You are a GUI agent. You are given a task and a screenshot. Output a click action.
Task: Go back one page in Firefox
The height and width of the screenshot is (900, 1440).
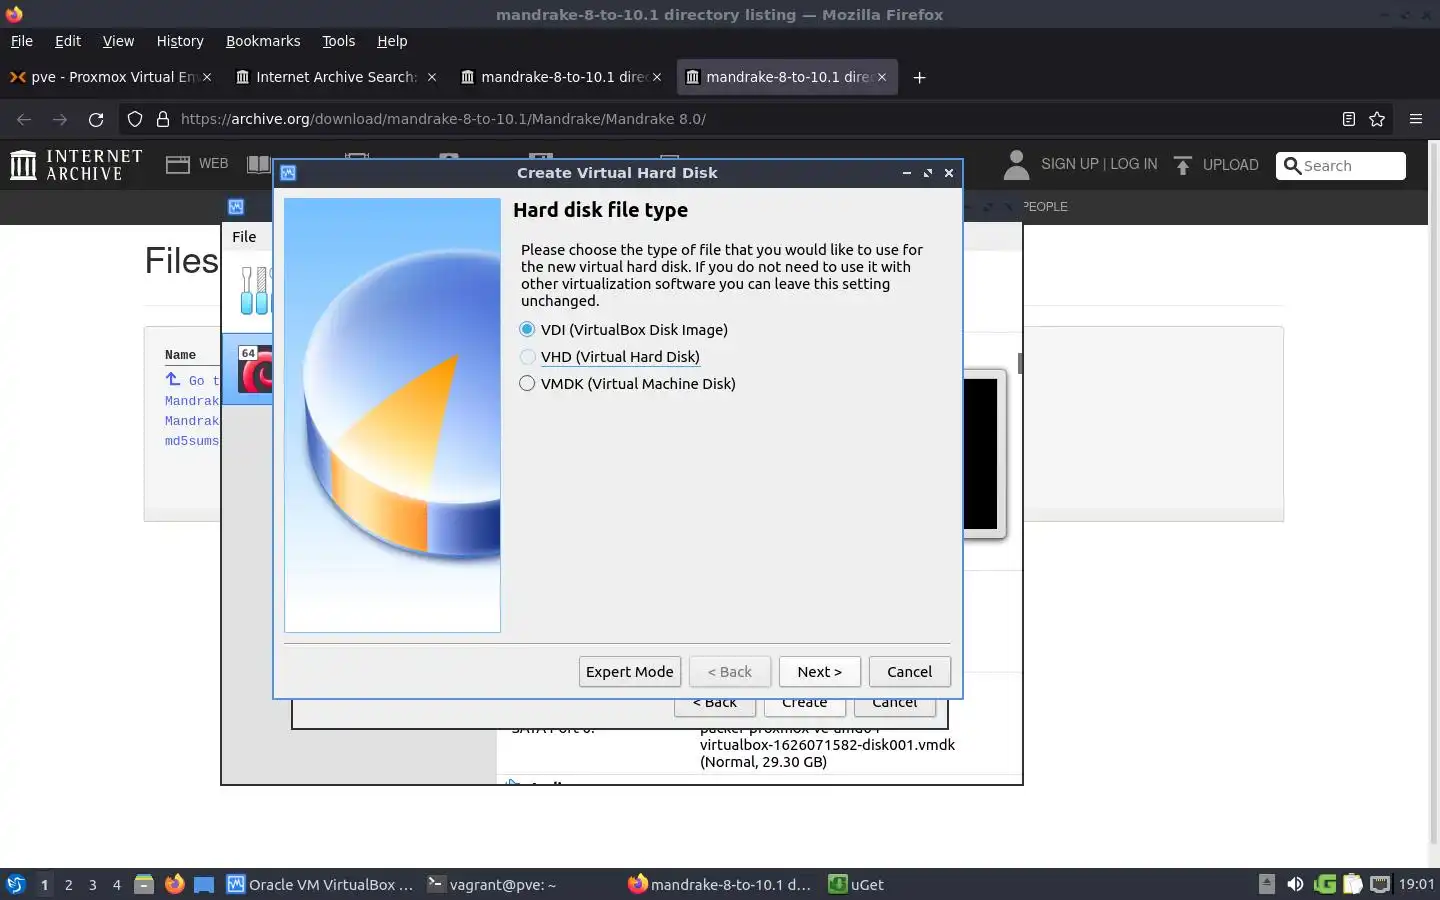24,119
